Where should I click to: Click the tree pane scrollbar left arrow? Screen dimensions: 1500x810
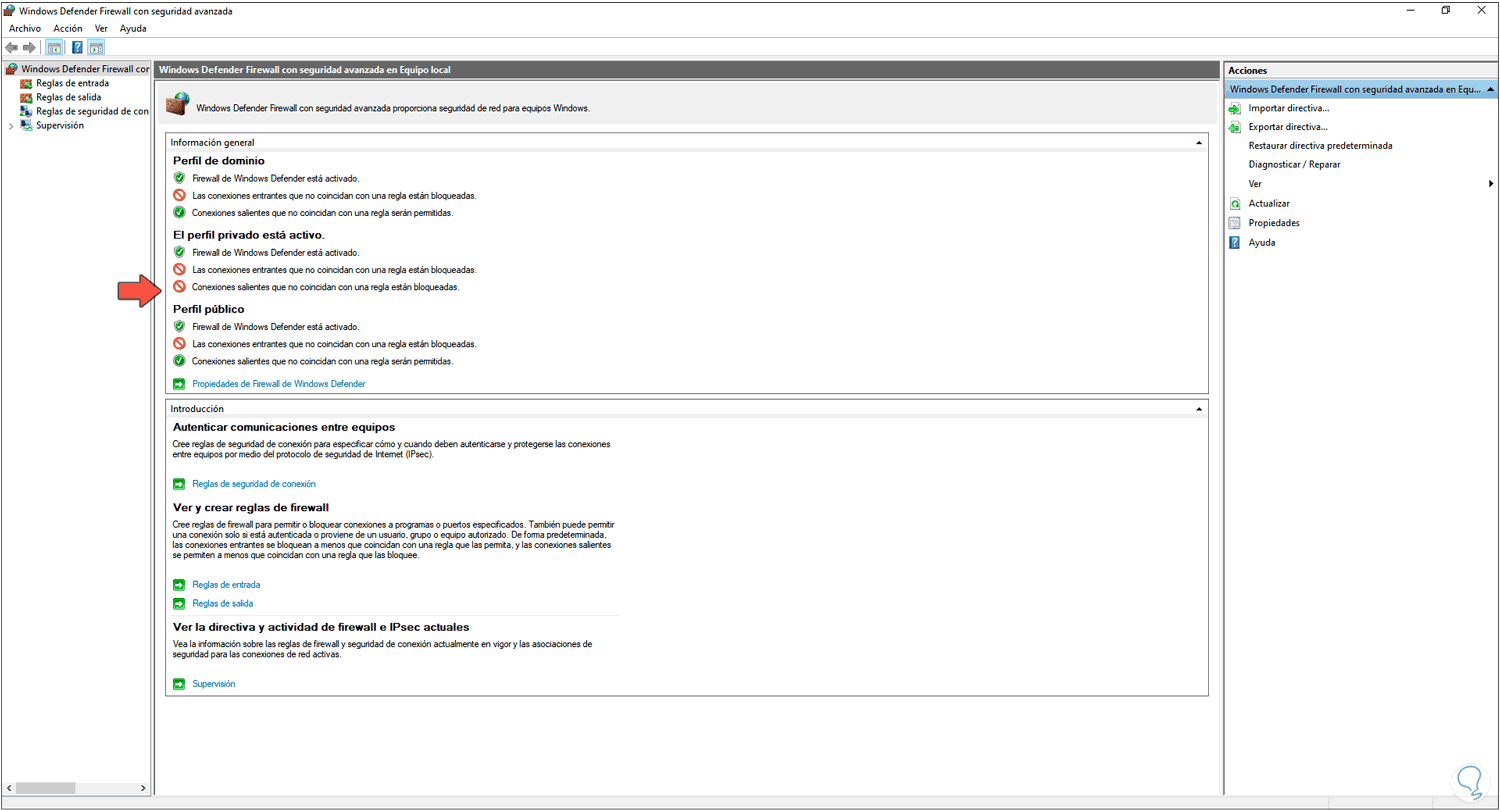click(x=8, y=788)
